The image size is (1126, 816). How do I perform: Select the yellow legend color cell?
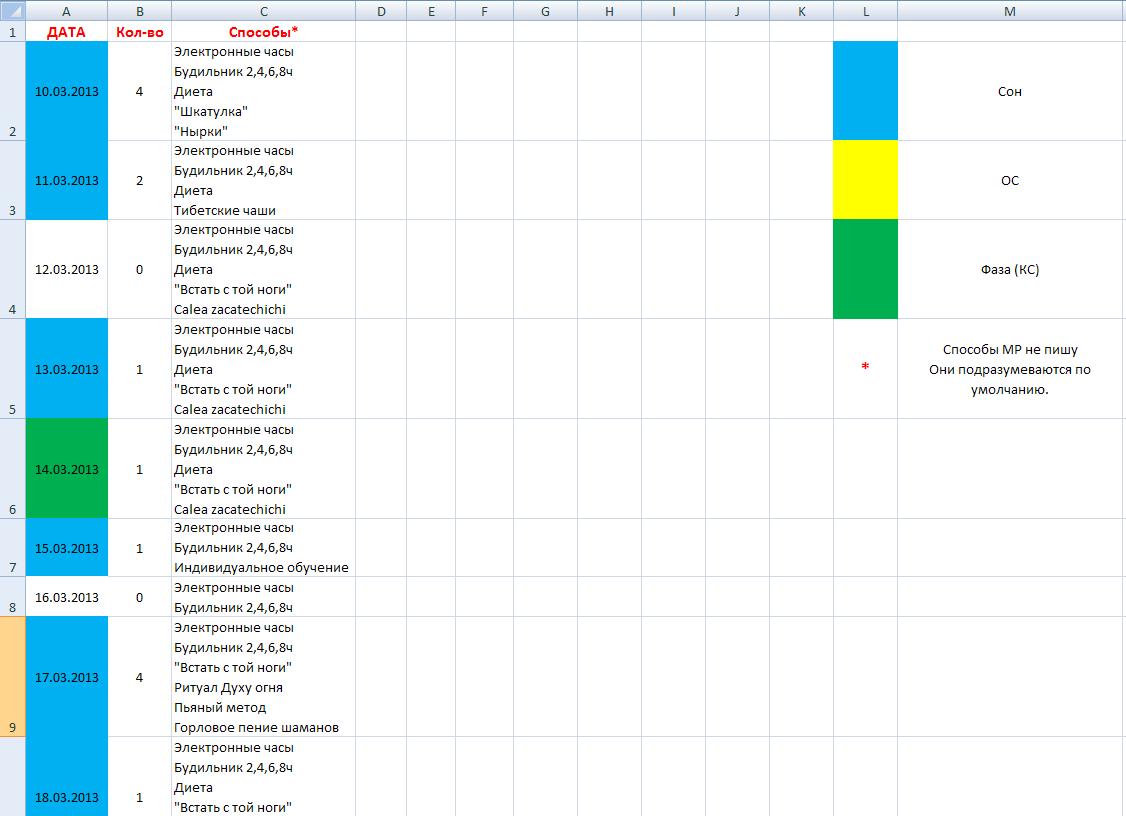coord(865,180)
